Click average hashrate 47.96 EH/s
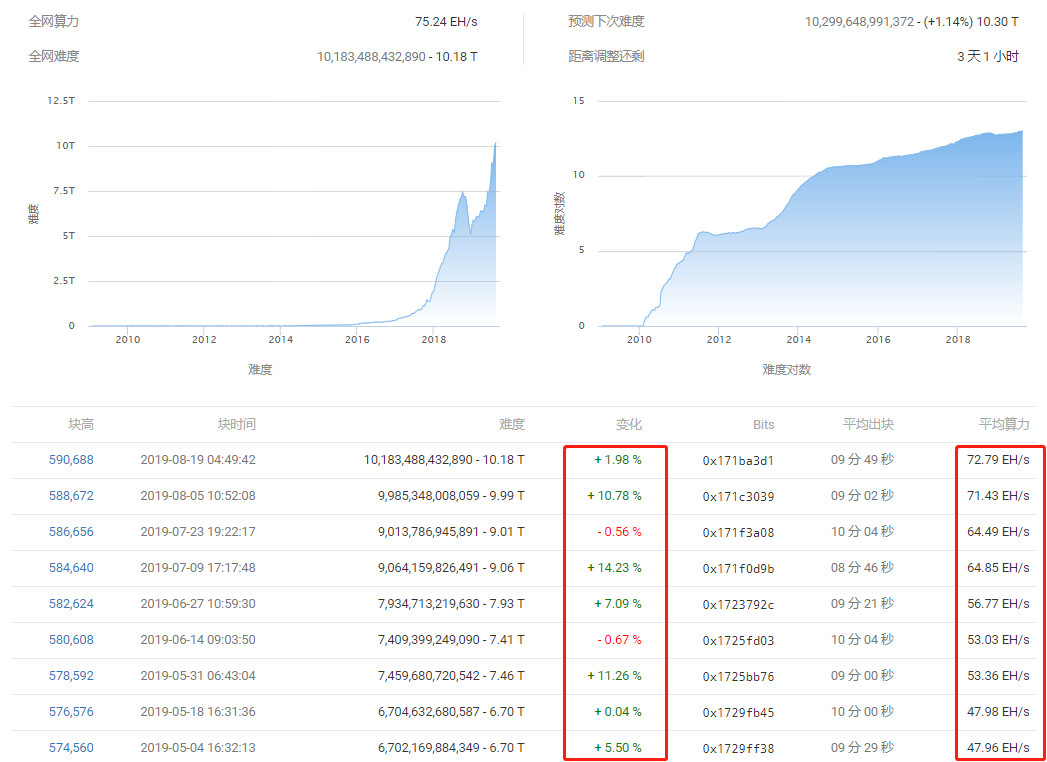The height and width of the screenshot is (762, 1047). click(x=998, y=748)
